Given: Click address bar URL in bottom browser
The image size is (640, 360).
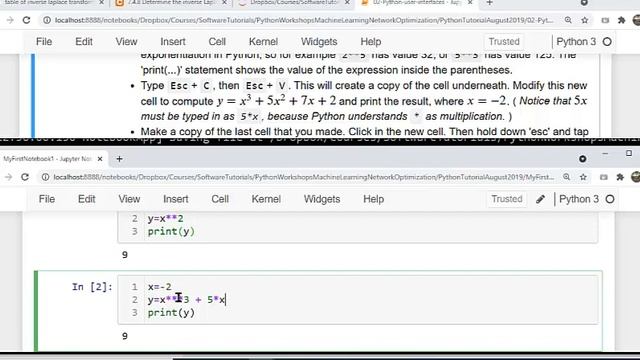Looking at the screenshot, I should pyautogui.click(x=304, y=177).
